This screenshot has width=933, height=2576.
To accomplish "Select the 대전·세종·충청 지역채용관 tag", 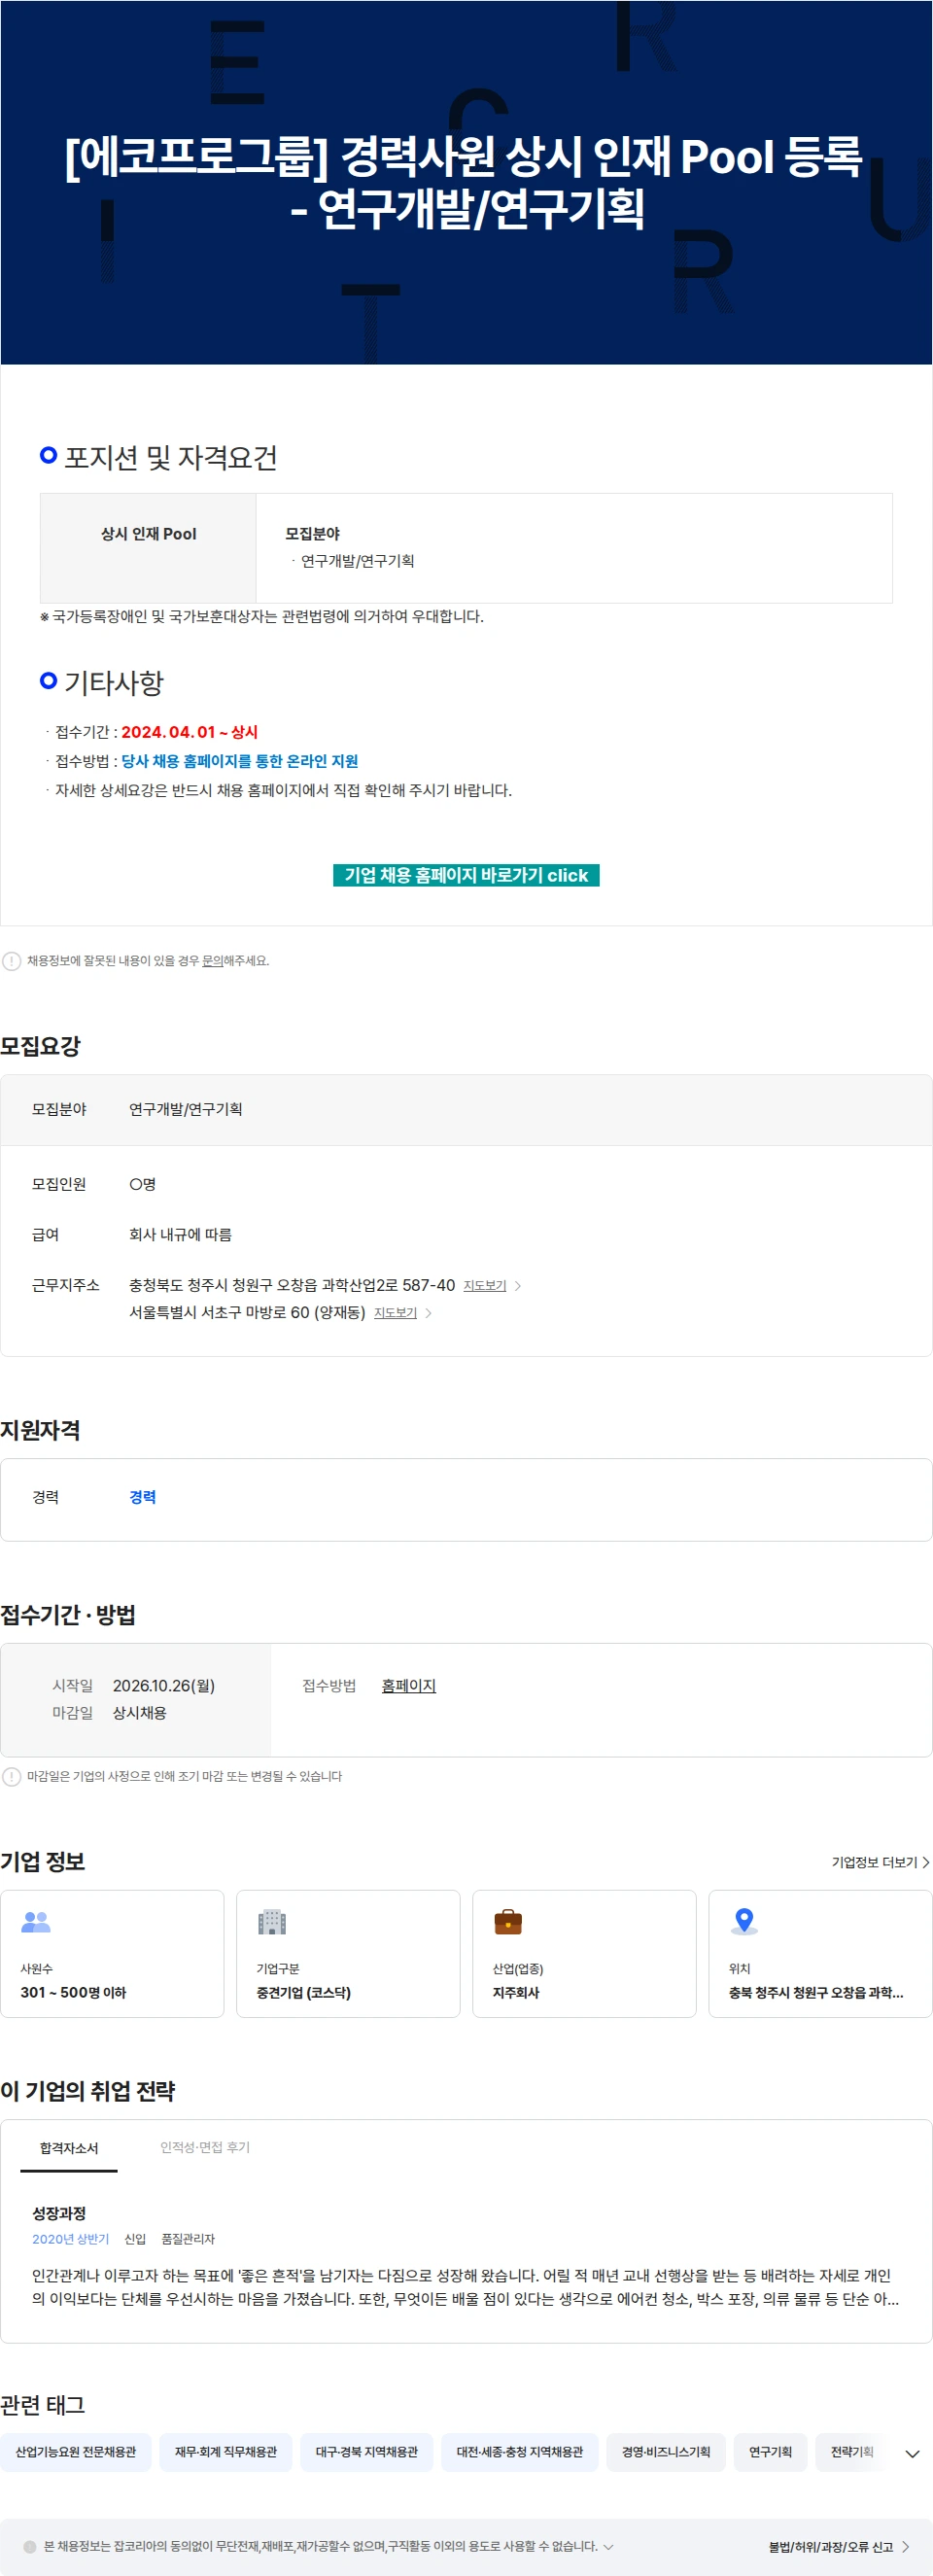I will [x=520, y=2452].
